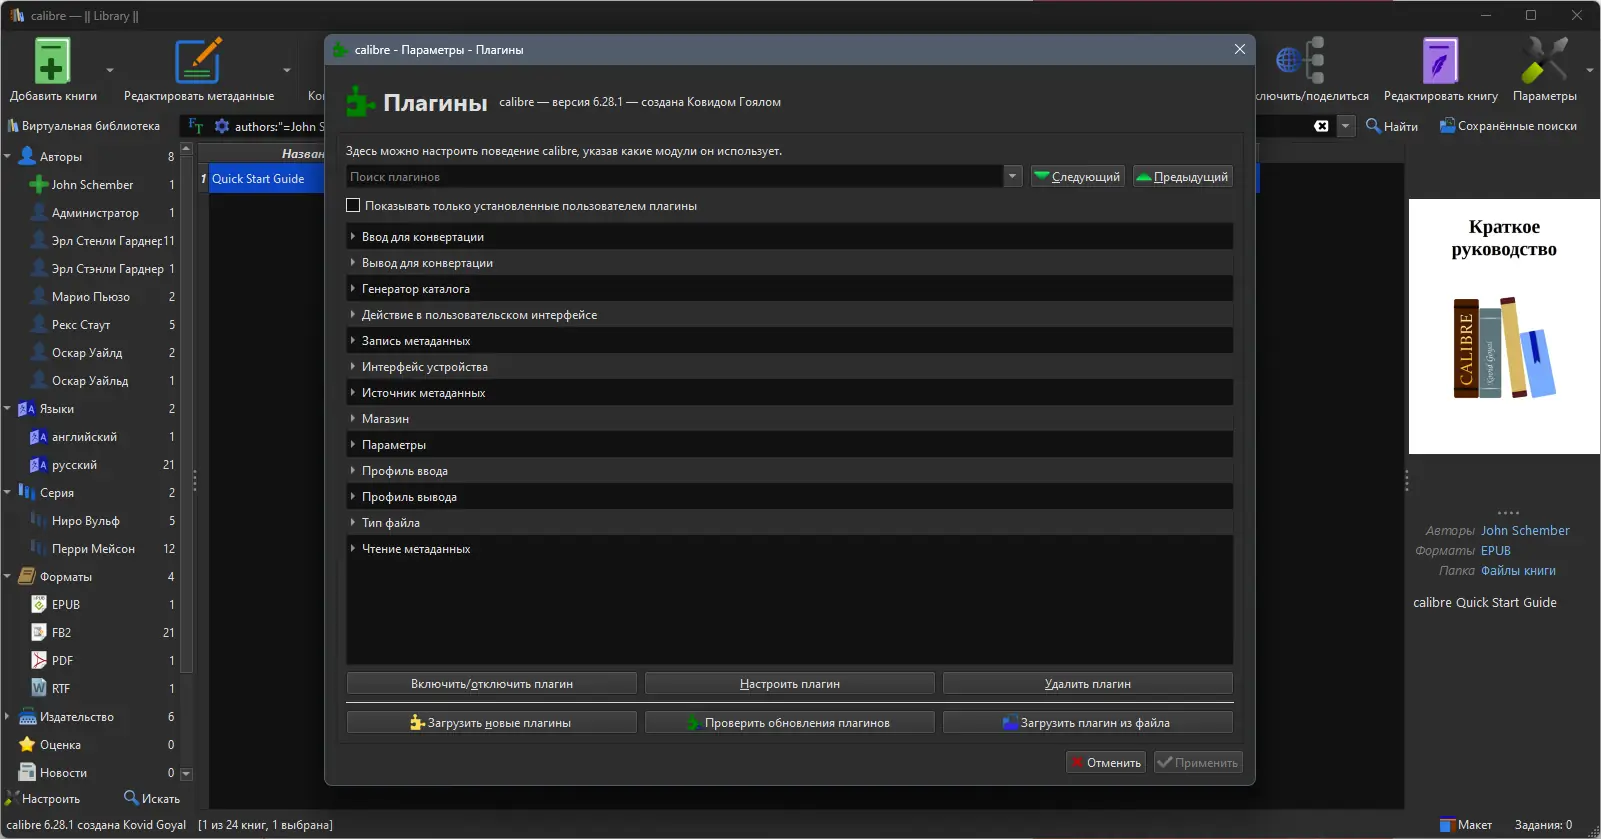Click 'Настроить плагин' button
The image size is (1601, 839).
click(789, 684)
